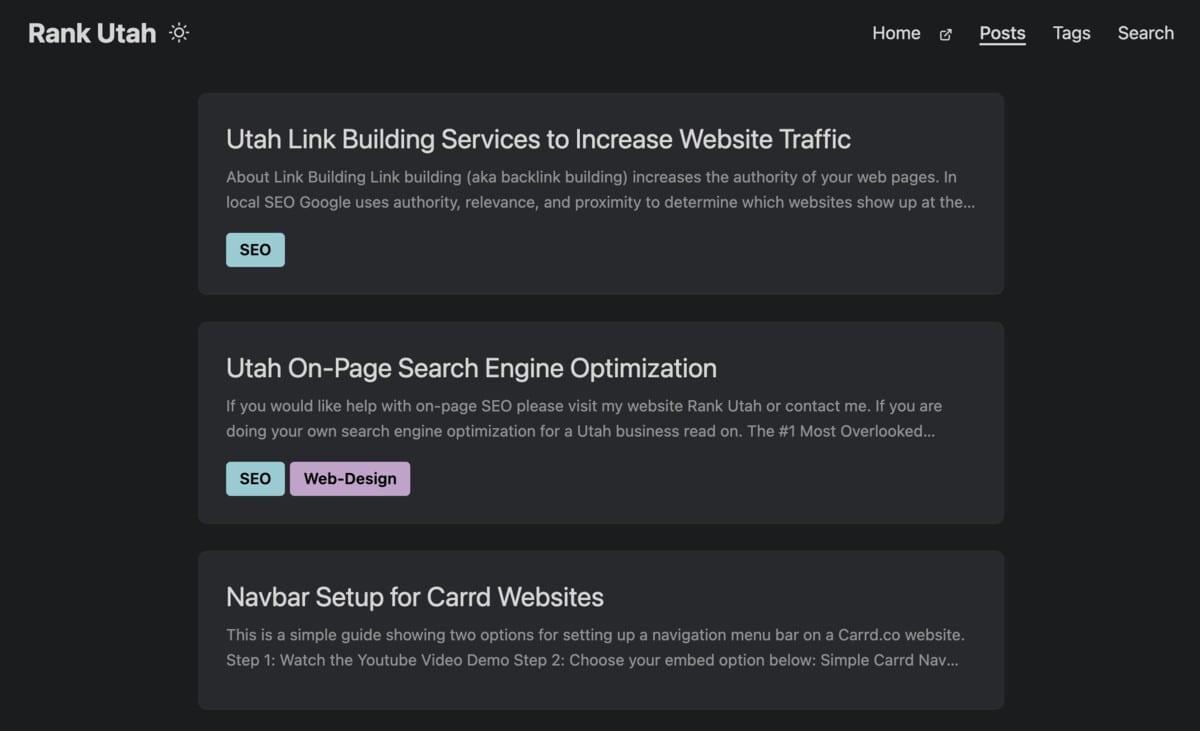Open the Home page
The image size is (1200, 731).
[x=896, y=33]
